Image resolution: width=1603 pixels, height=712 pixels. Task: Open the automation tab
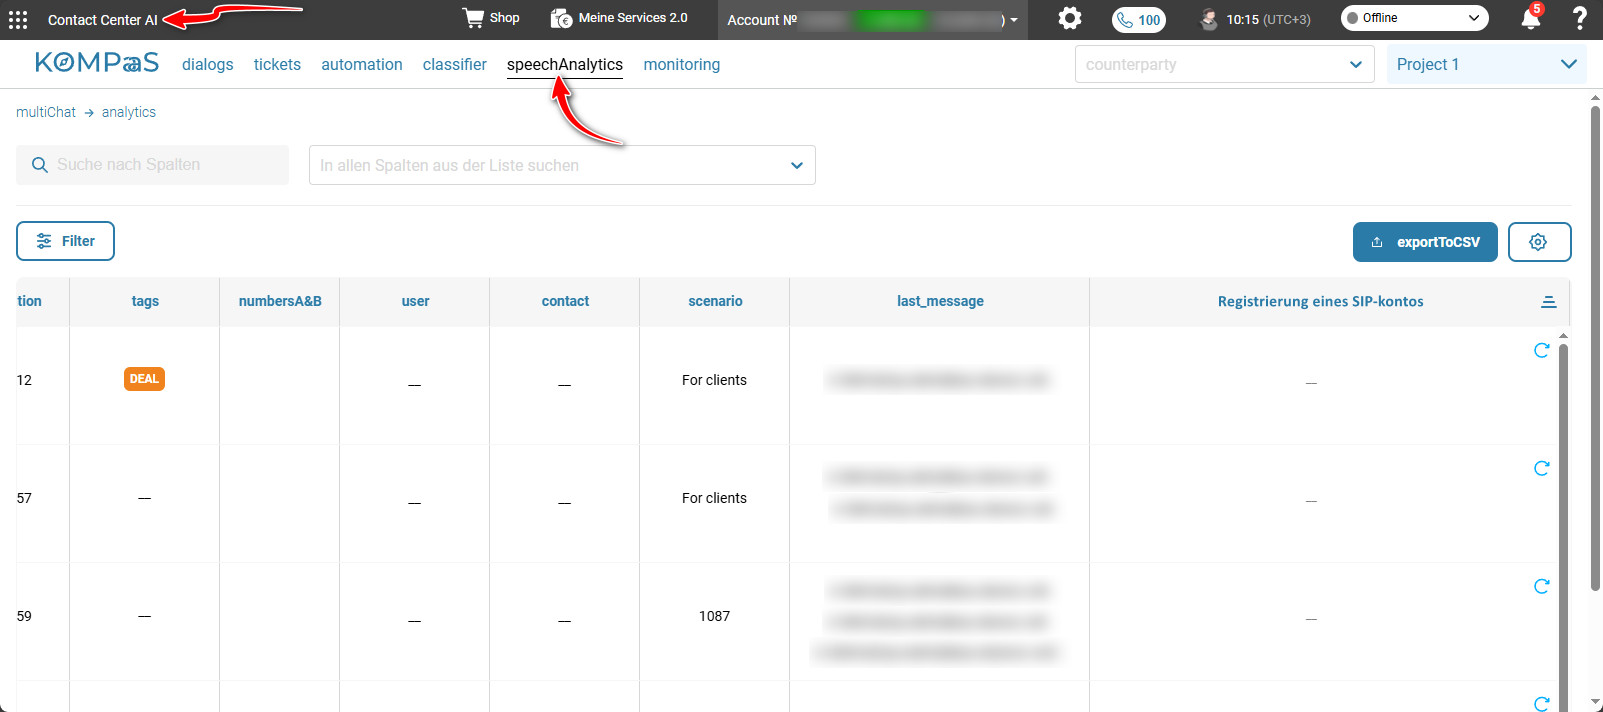coord(362,64)
